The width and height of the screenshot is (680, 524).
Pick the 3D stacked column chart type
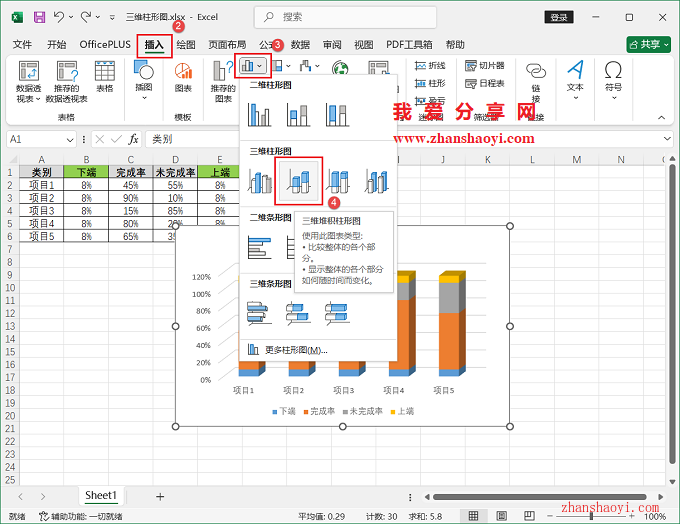[298, 181]
